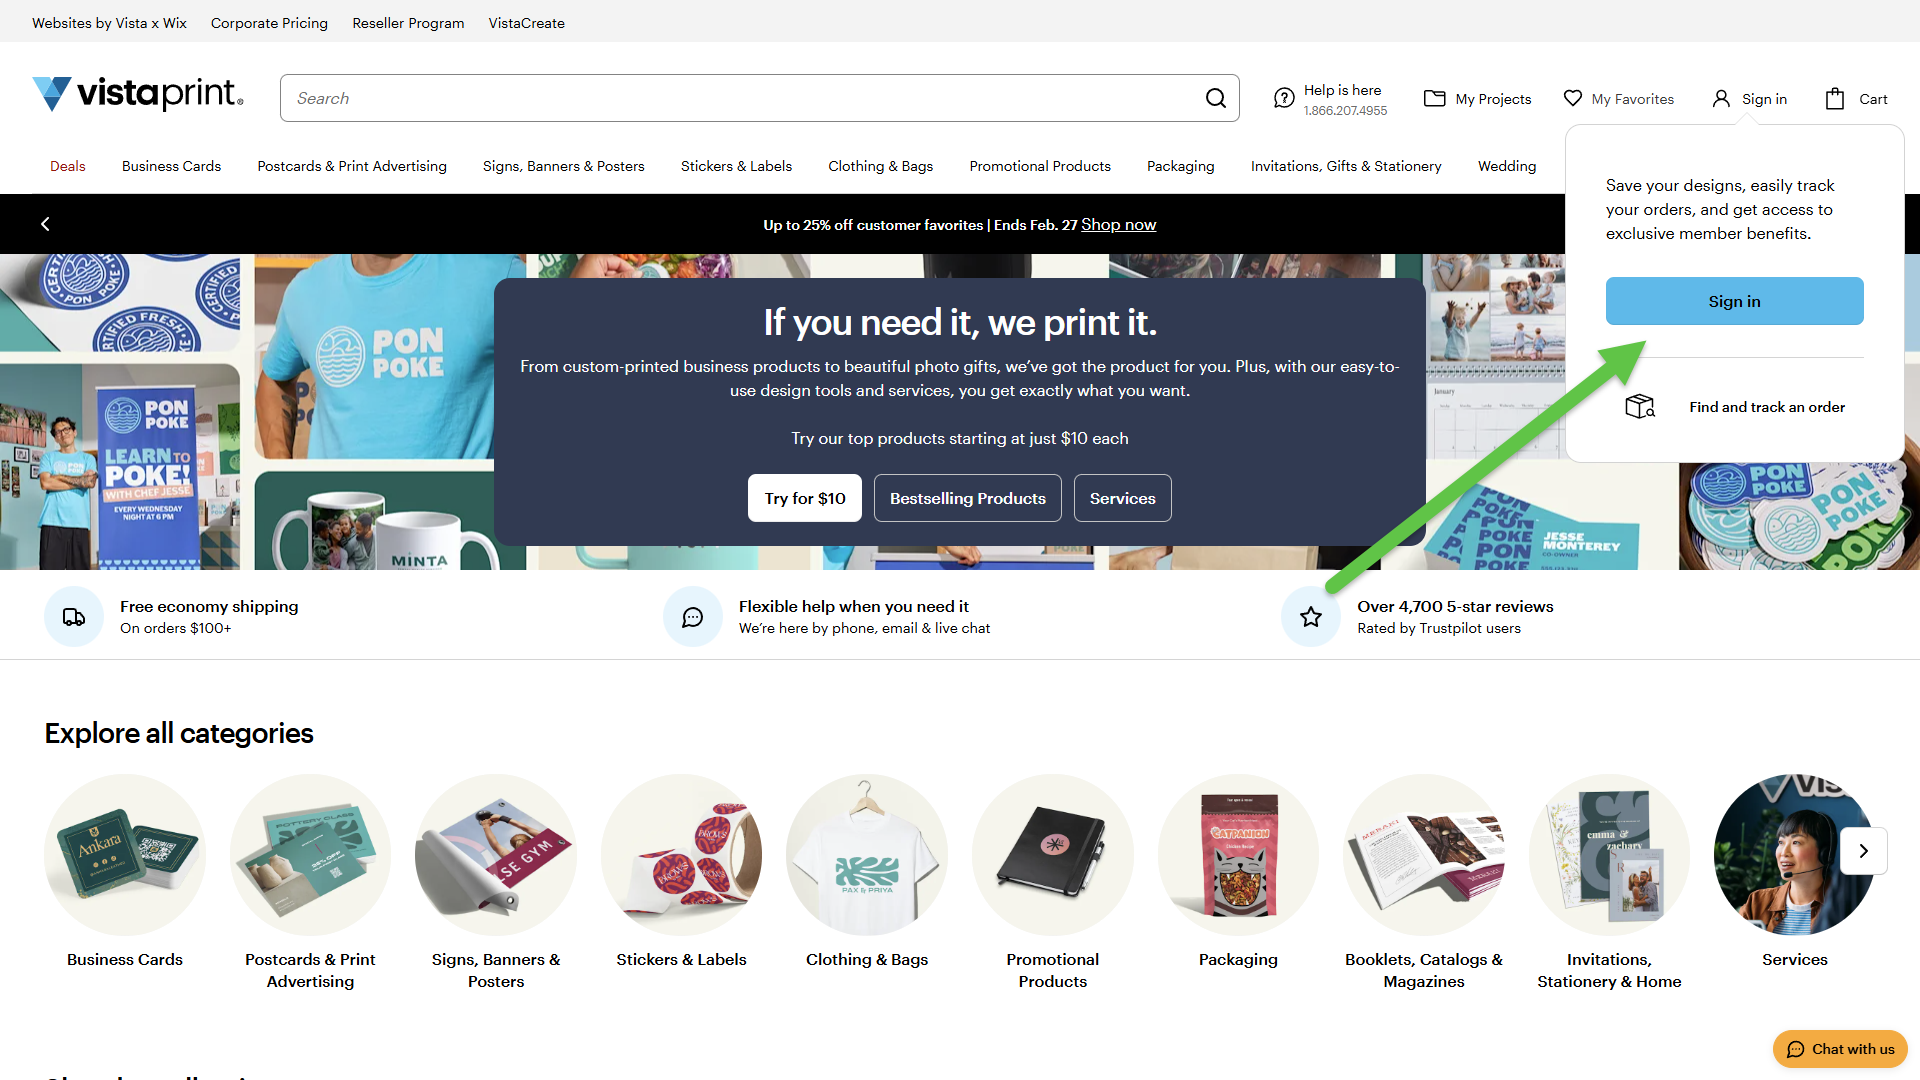Click the My Favorites text link
Image resolution: width=1920 pixels, height=1080 pixels.
point(1633,99)
